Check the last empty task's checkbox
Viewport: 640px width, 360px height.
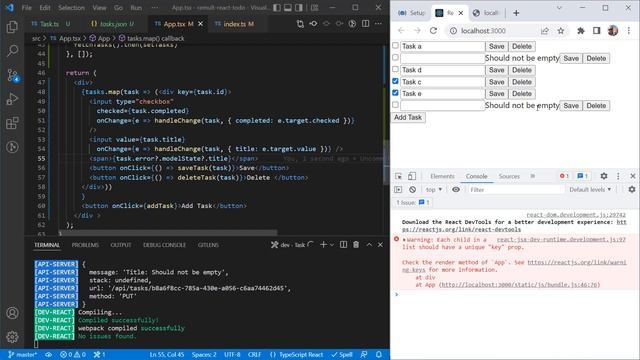pyautogui.click(x=395, y=104)
